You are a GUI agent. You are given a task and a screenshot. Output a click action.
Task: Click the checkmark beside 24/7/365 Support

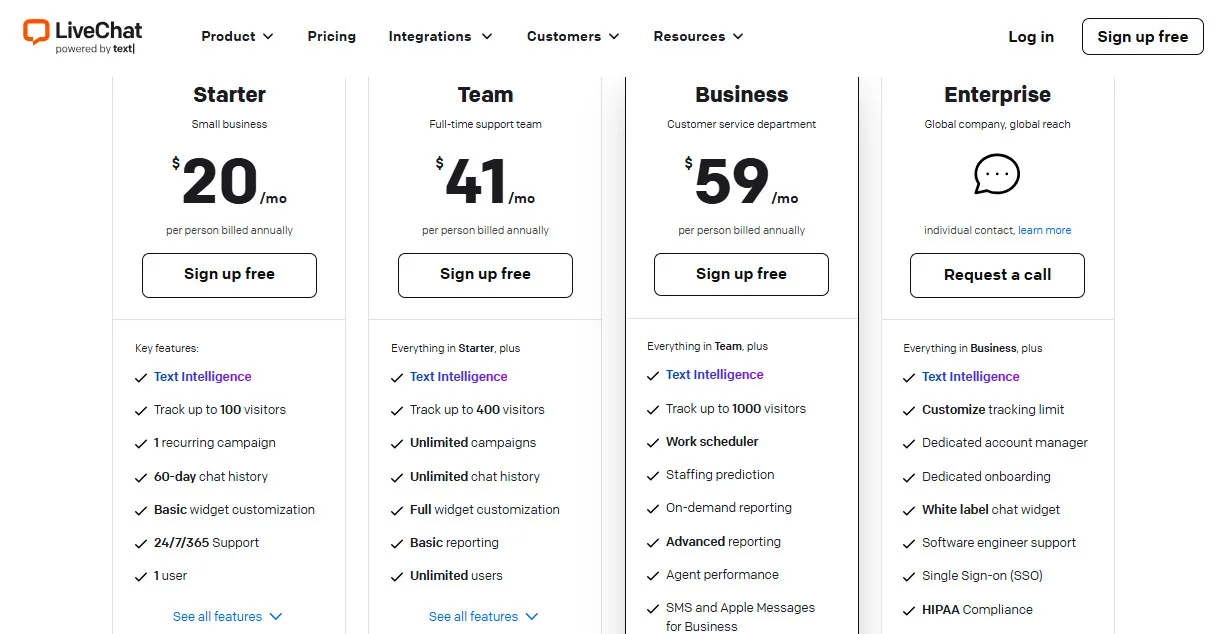tap(141, 543)
